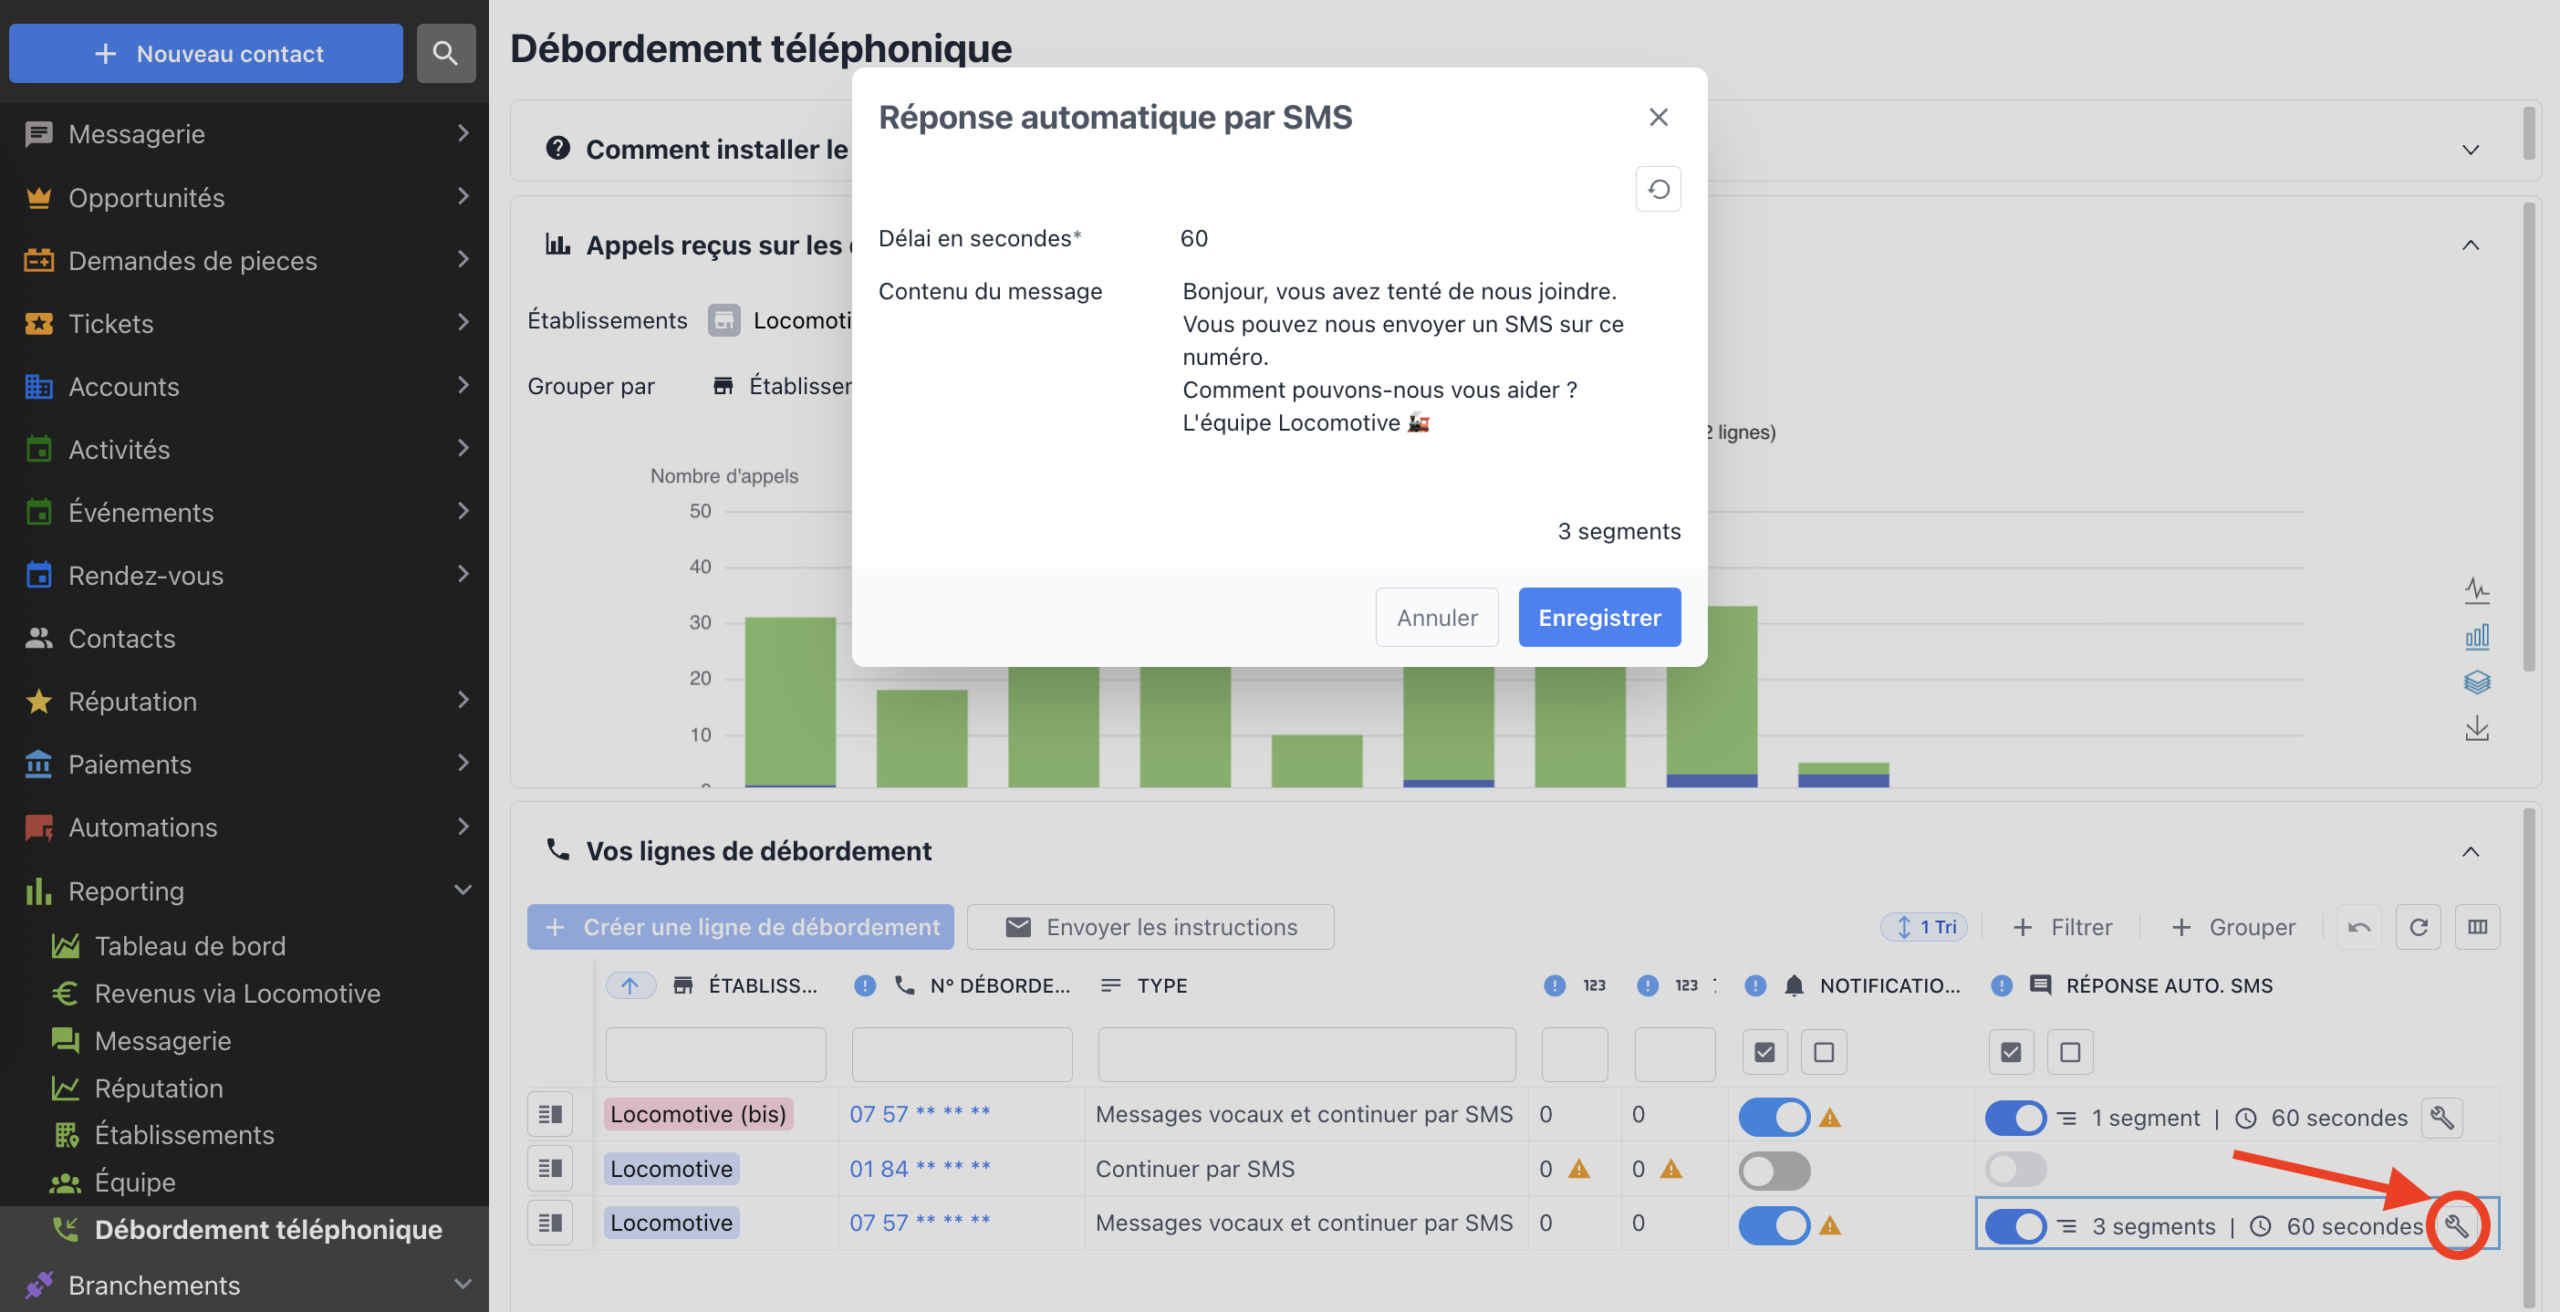Check the checked filter under Notification column
The image size is (2560, 1312).
click(x=1765, y=1052)
